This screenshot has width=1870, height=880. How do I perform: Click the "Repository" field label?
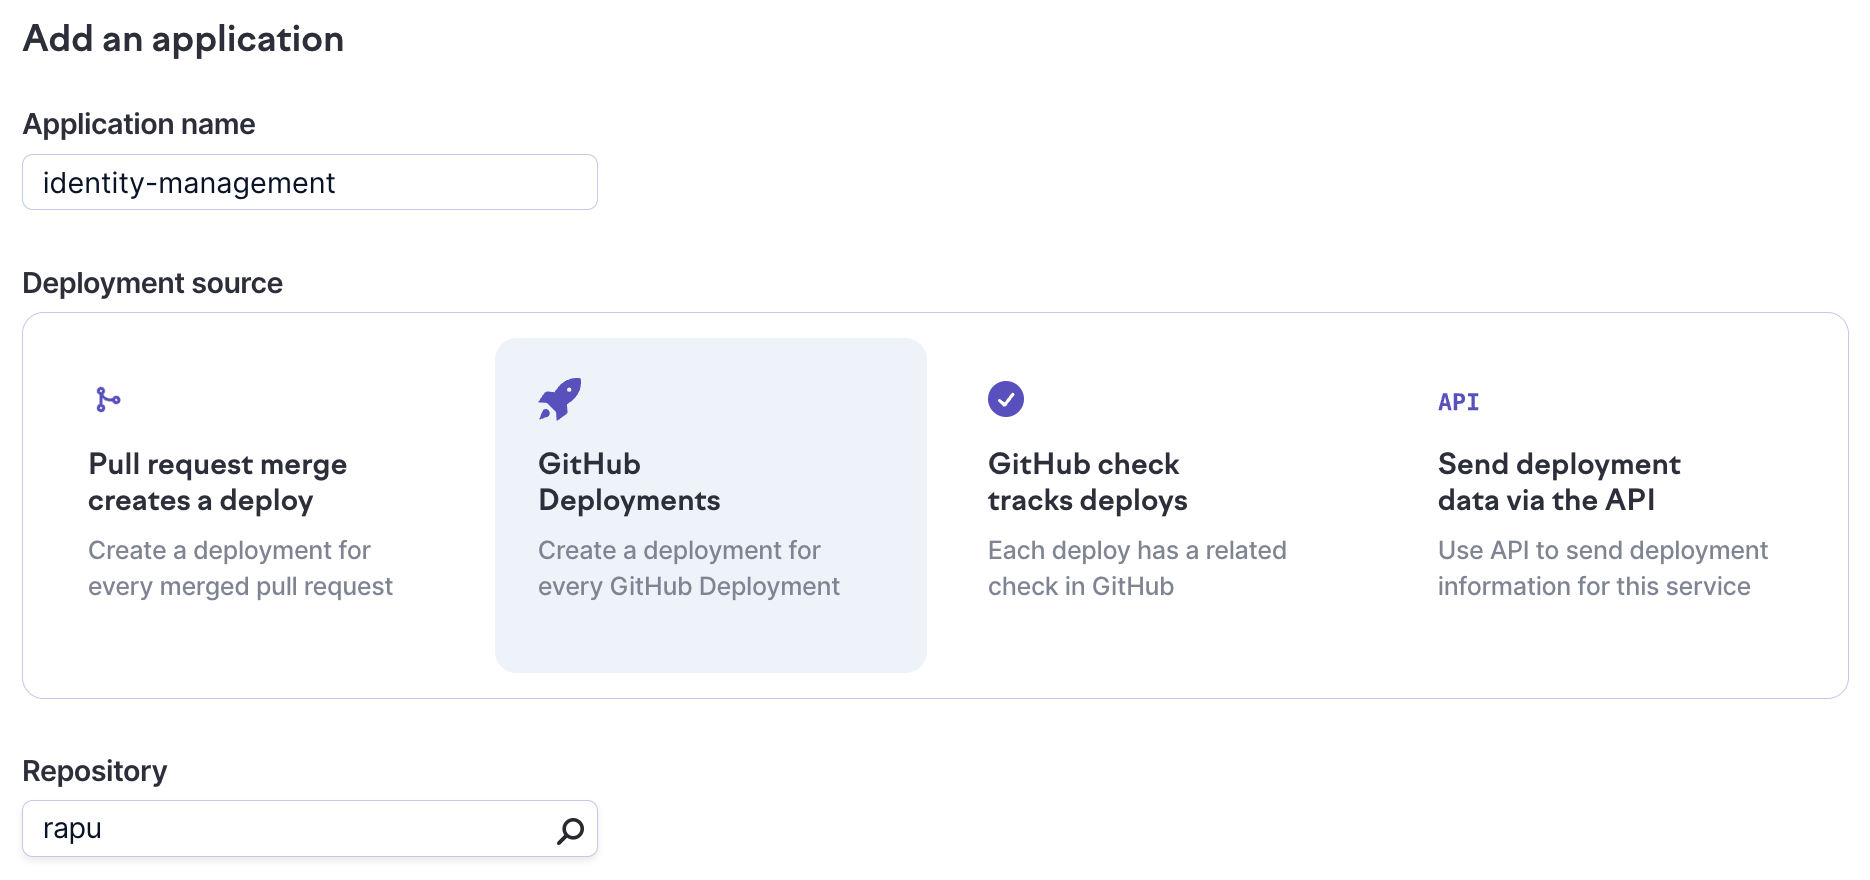tap(95, 771)
